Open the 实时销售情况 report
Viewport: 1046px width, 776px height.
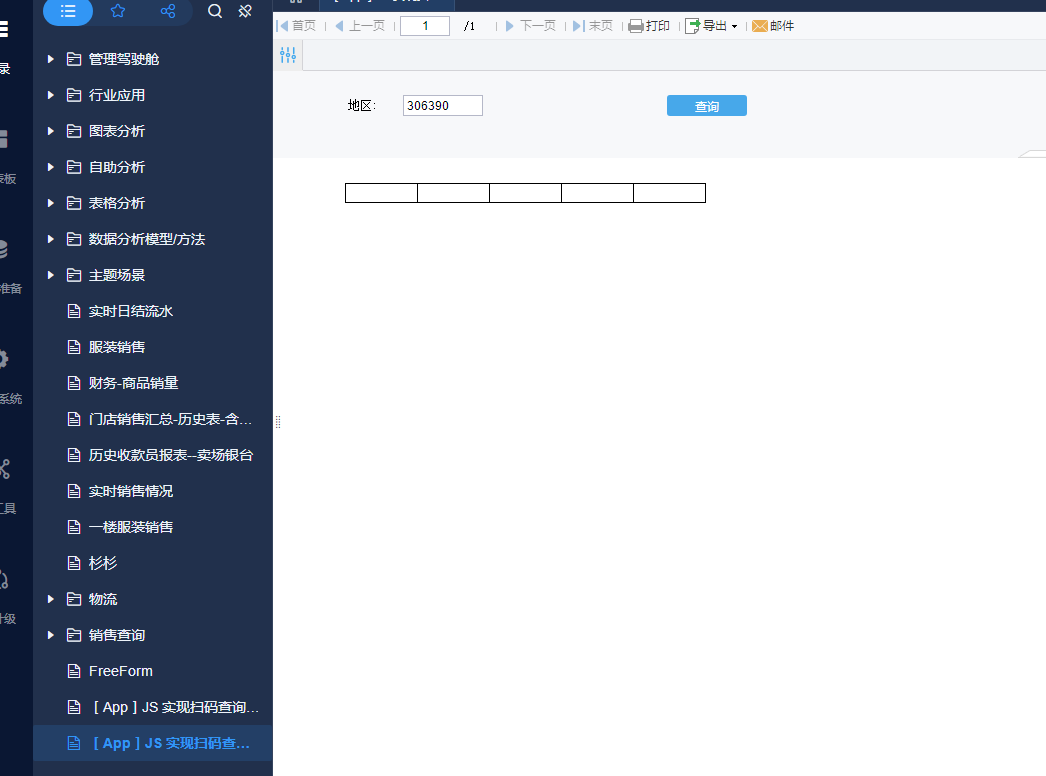click(131, 492)
